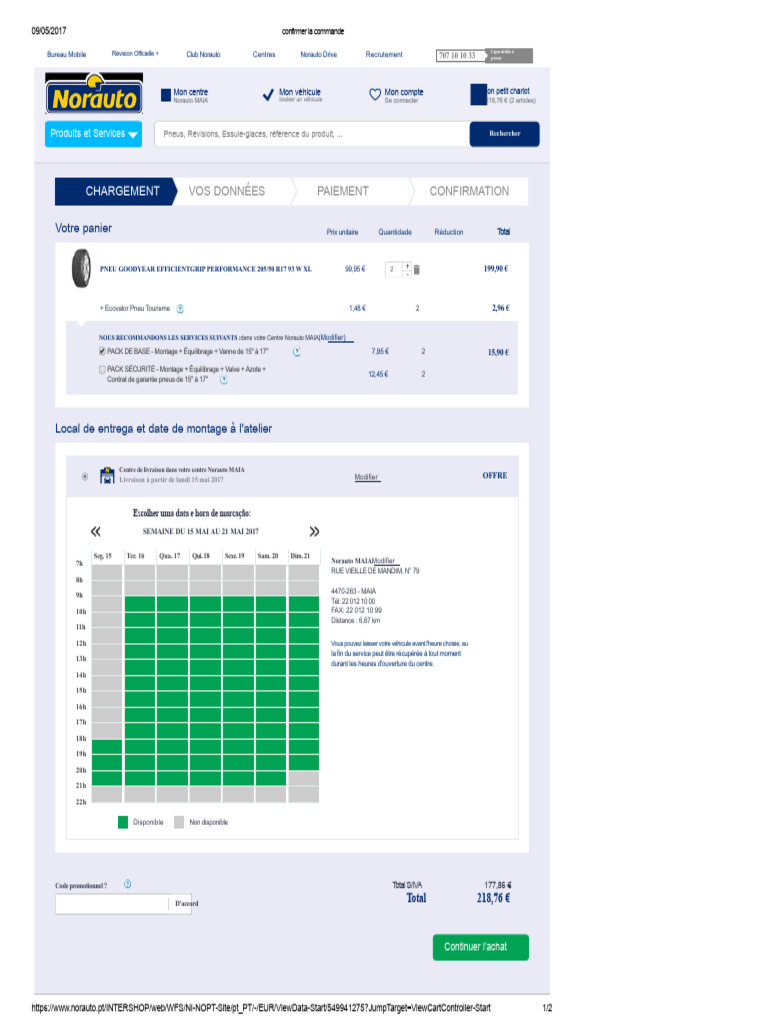Screen dimensions: 768x1024
Task: Click the heart icon for Mon compte
Action: point(375,95)
